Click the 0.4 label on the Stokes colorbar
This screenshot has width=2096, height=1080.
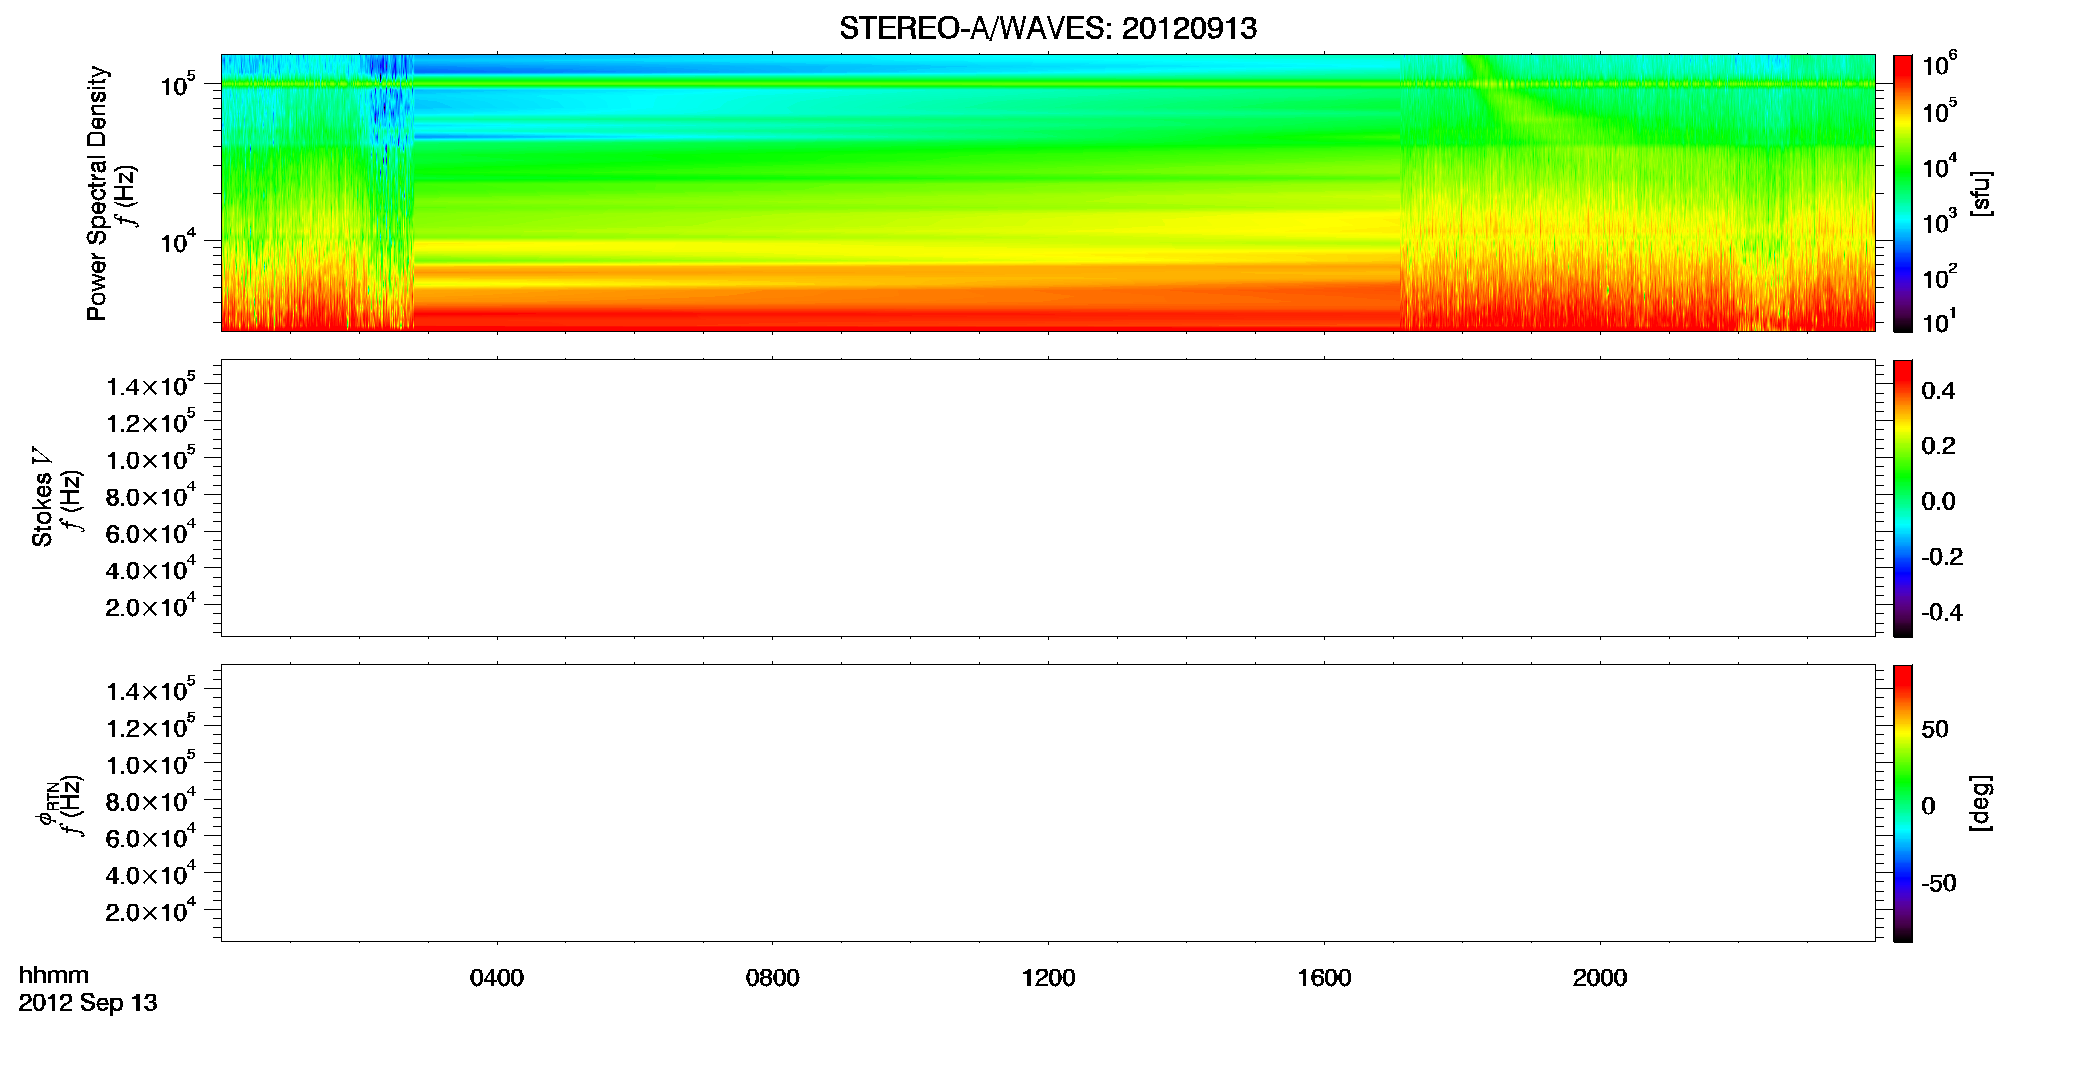1938,391
